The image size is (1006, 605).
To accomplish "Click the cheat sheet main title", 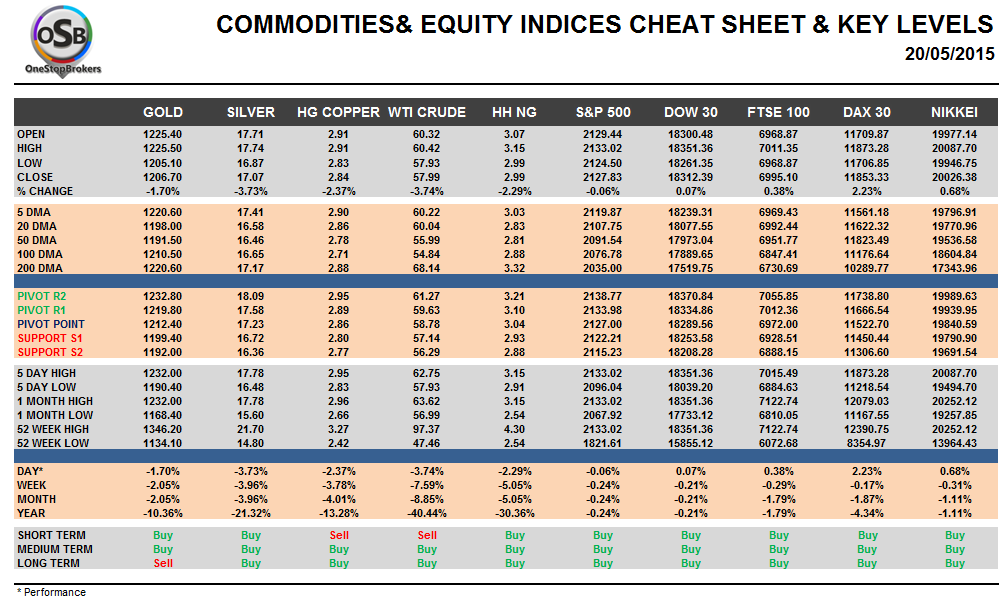I will pos(604,24).
